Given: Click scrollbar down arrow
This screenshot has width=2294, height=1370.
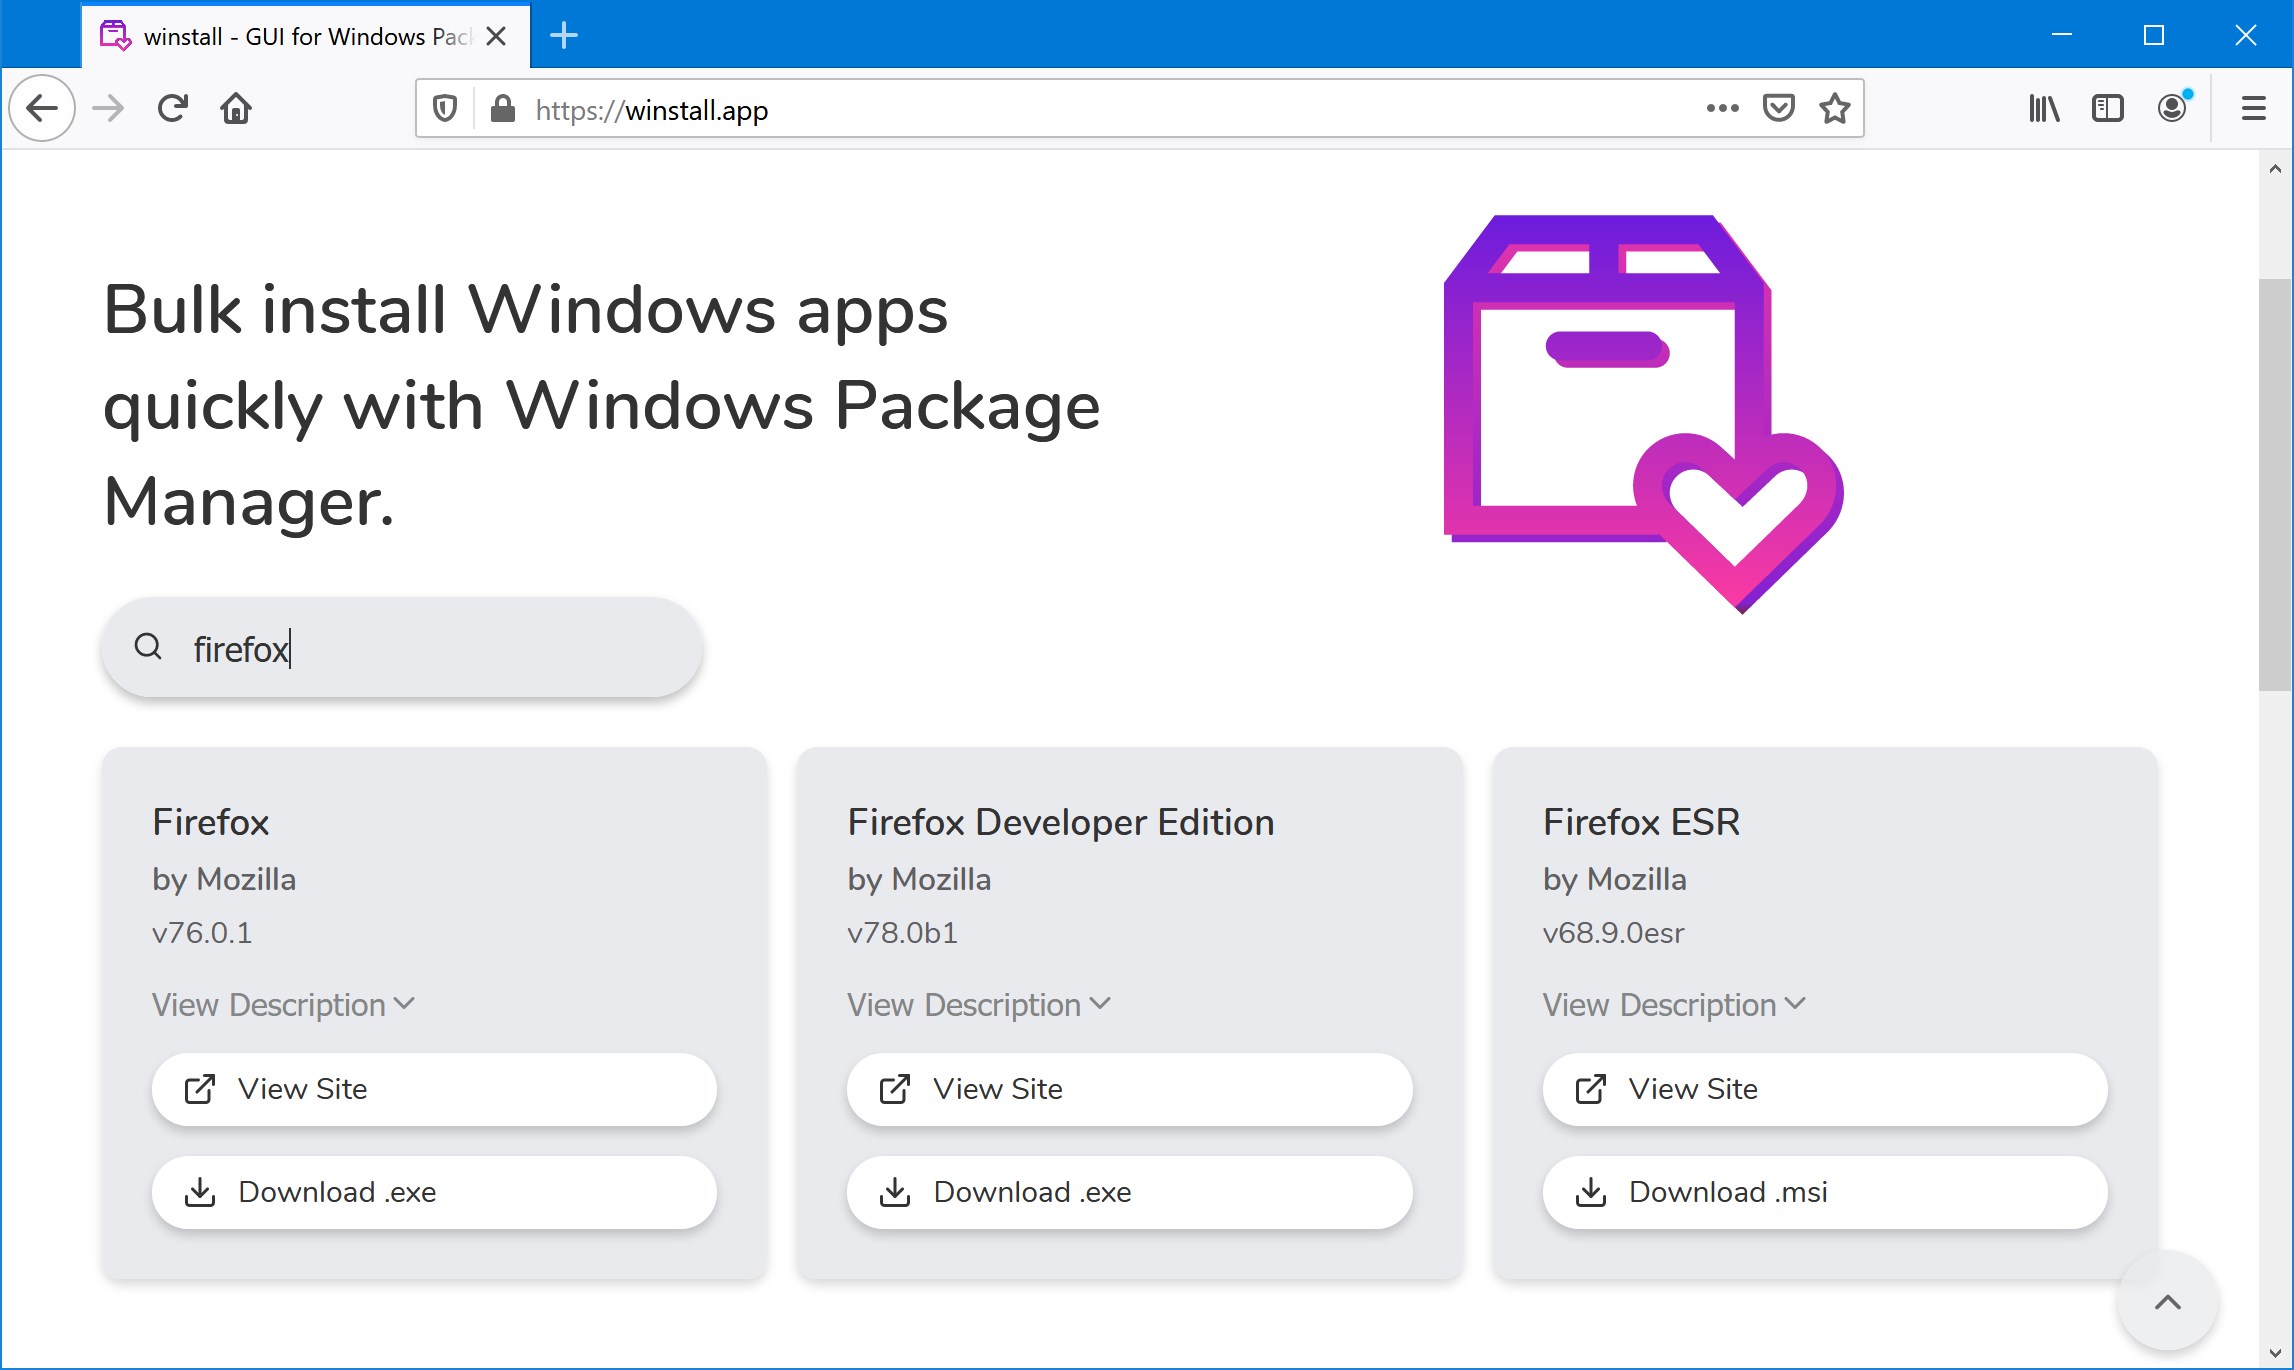Looking at the screenshot, I should tap(2275, 1353).
